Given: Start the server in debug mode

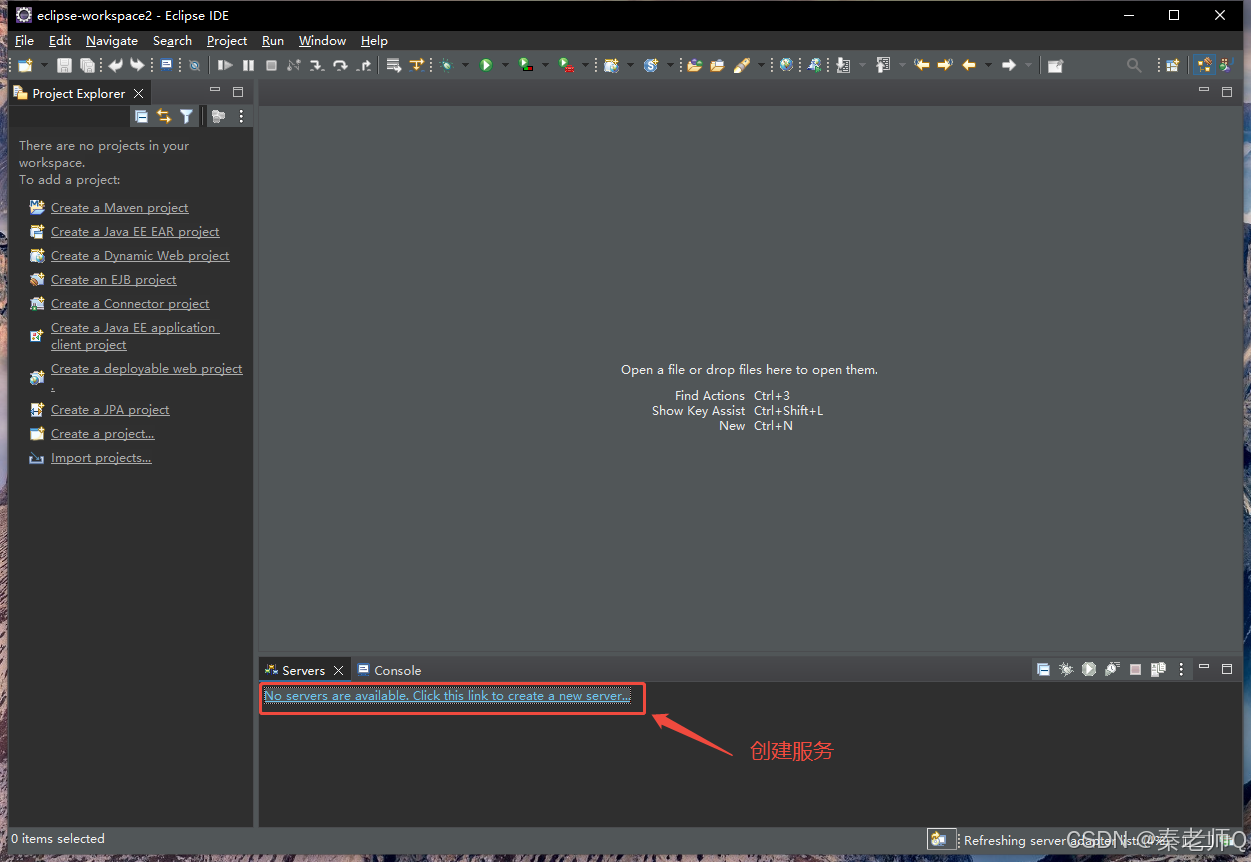Looking at the screenshot, I should point(1066,669).
